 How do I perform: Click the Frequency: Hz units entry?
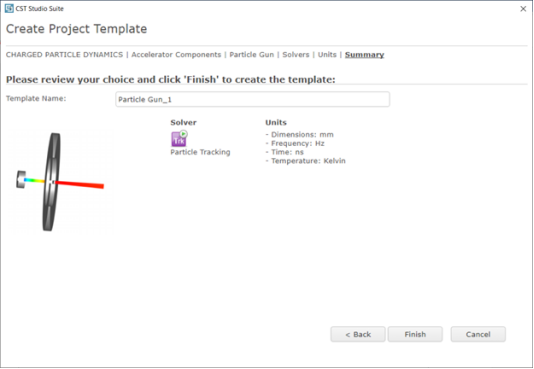coord(295,143)
